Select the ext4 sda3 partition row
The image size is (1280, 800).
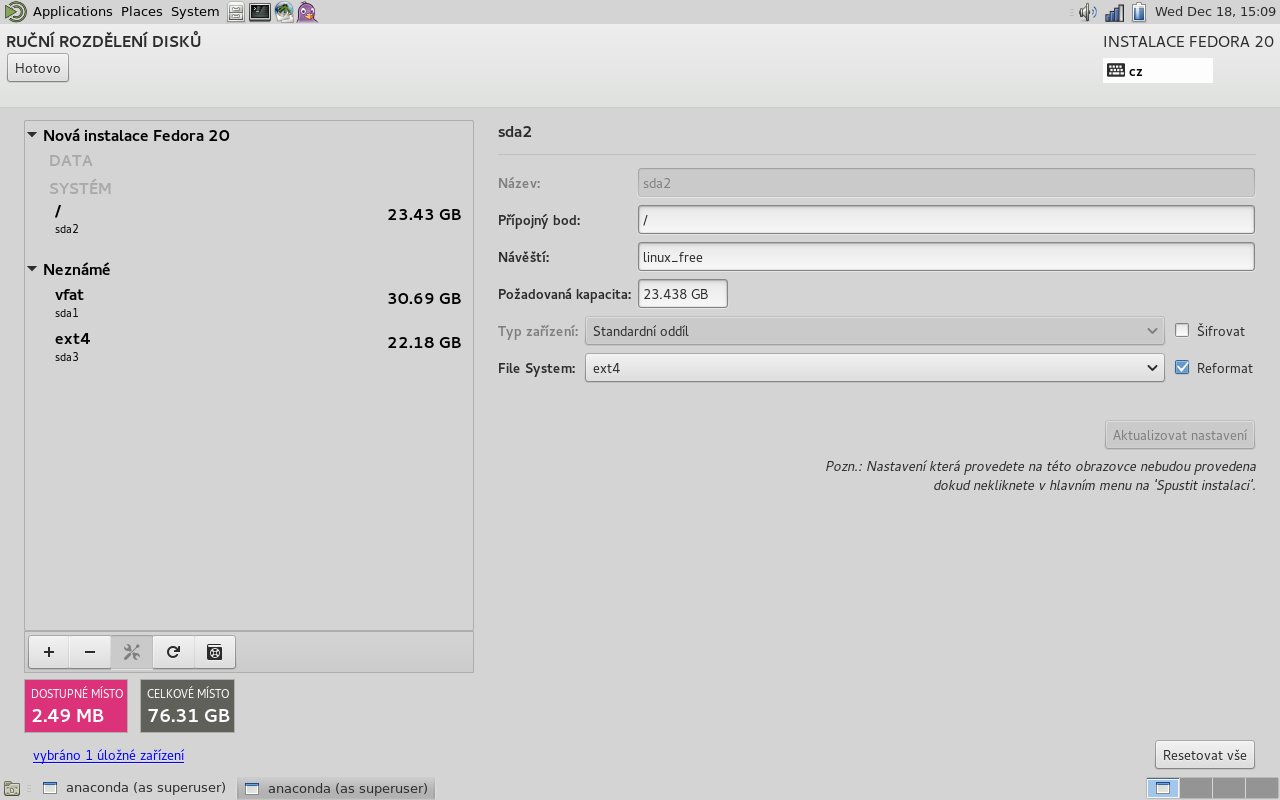249,347
